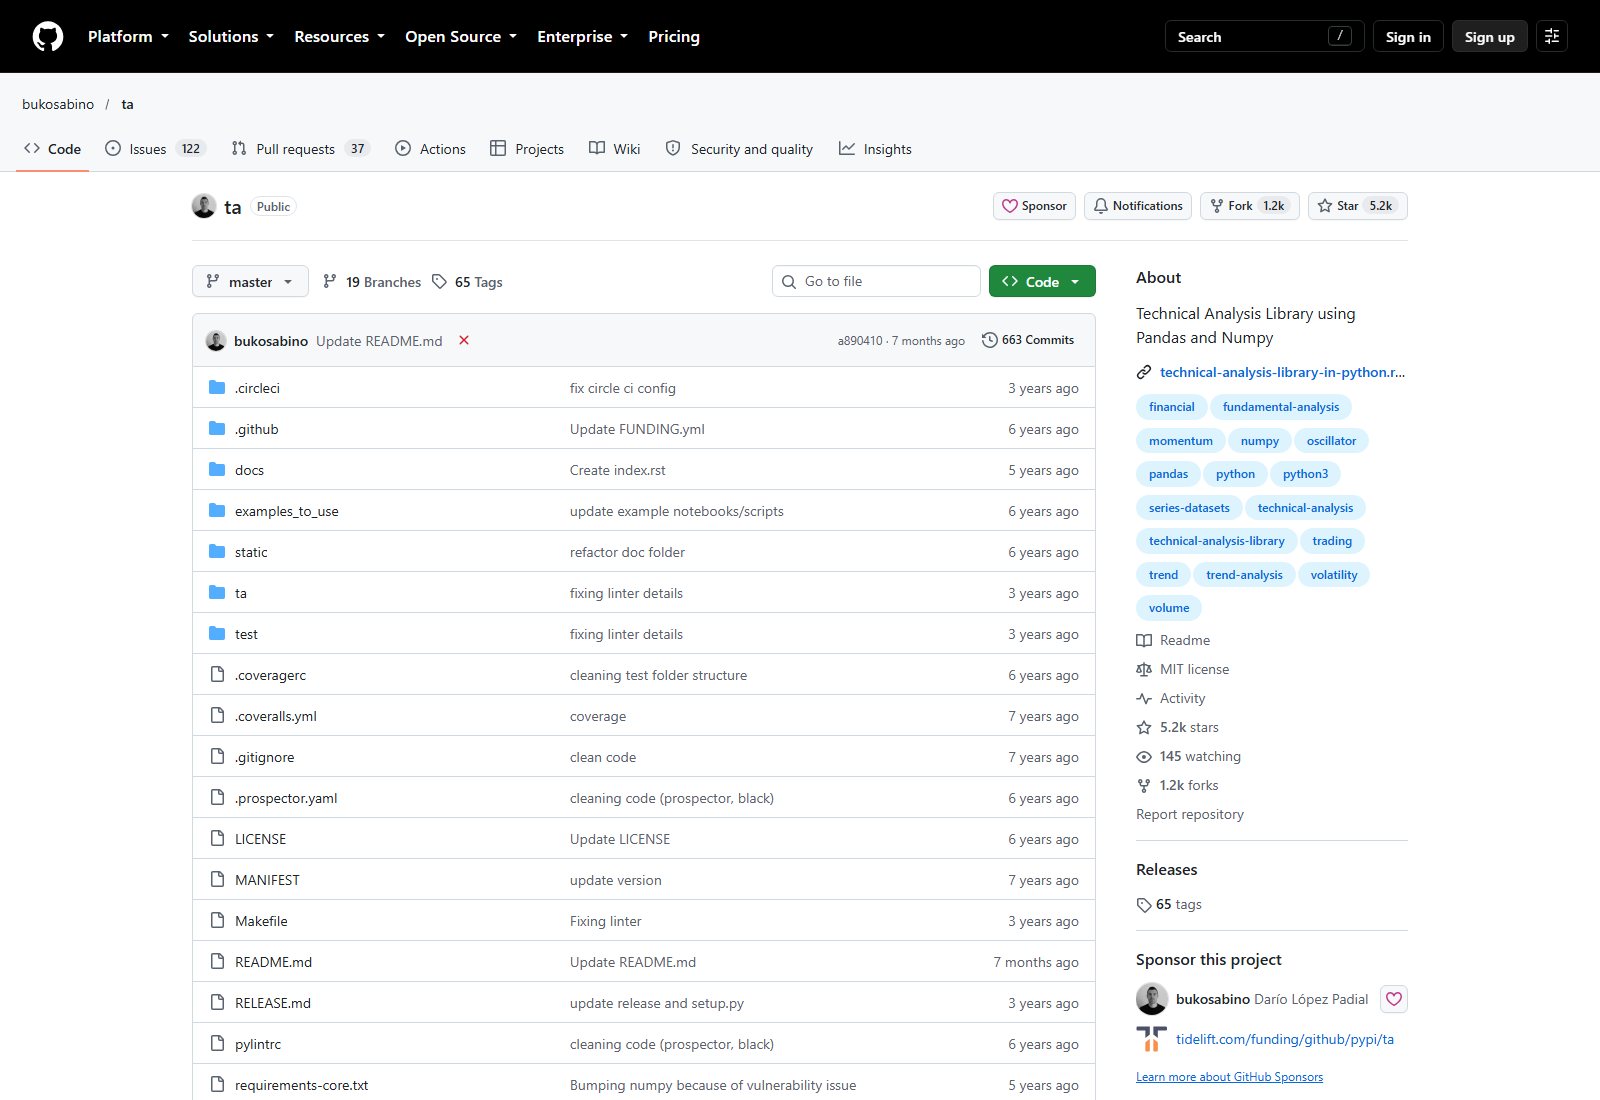The height and width of the screenshot is (1100, 1600).
Task: Open the examples_to_use folder
Action: (x=287, y=511)
